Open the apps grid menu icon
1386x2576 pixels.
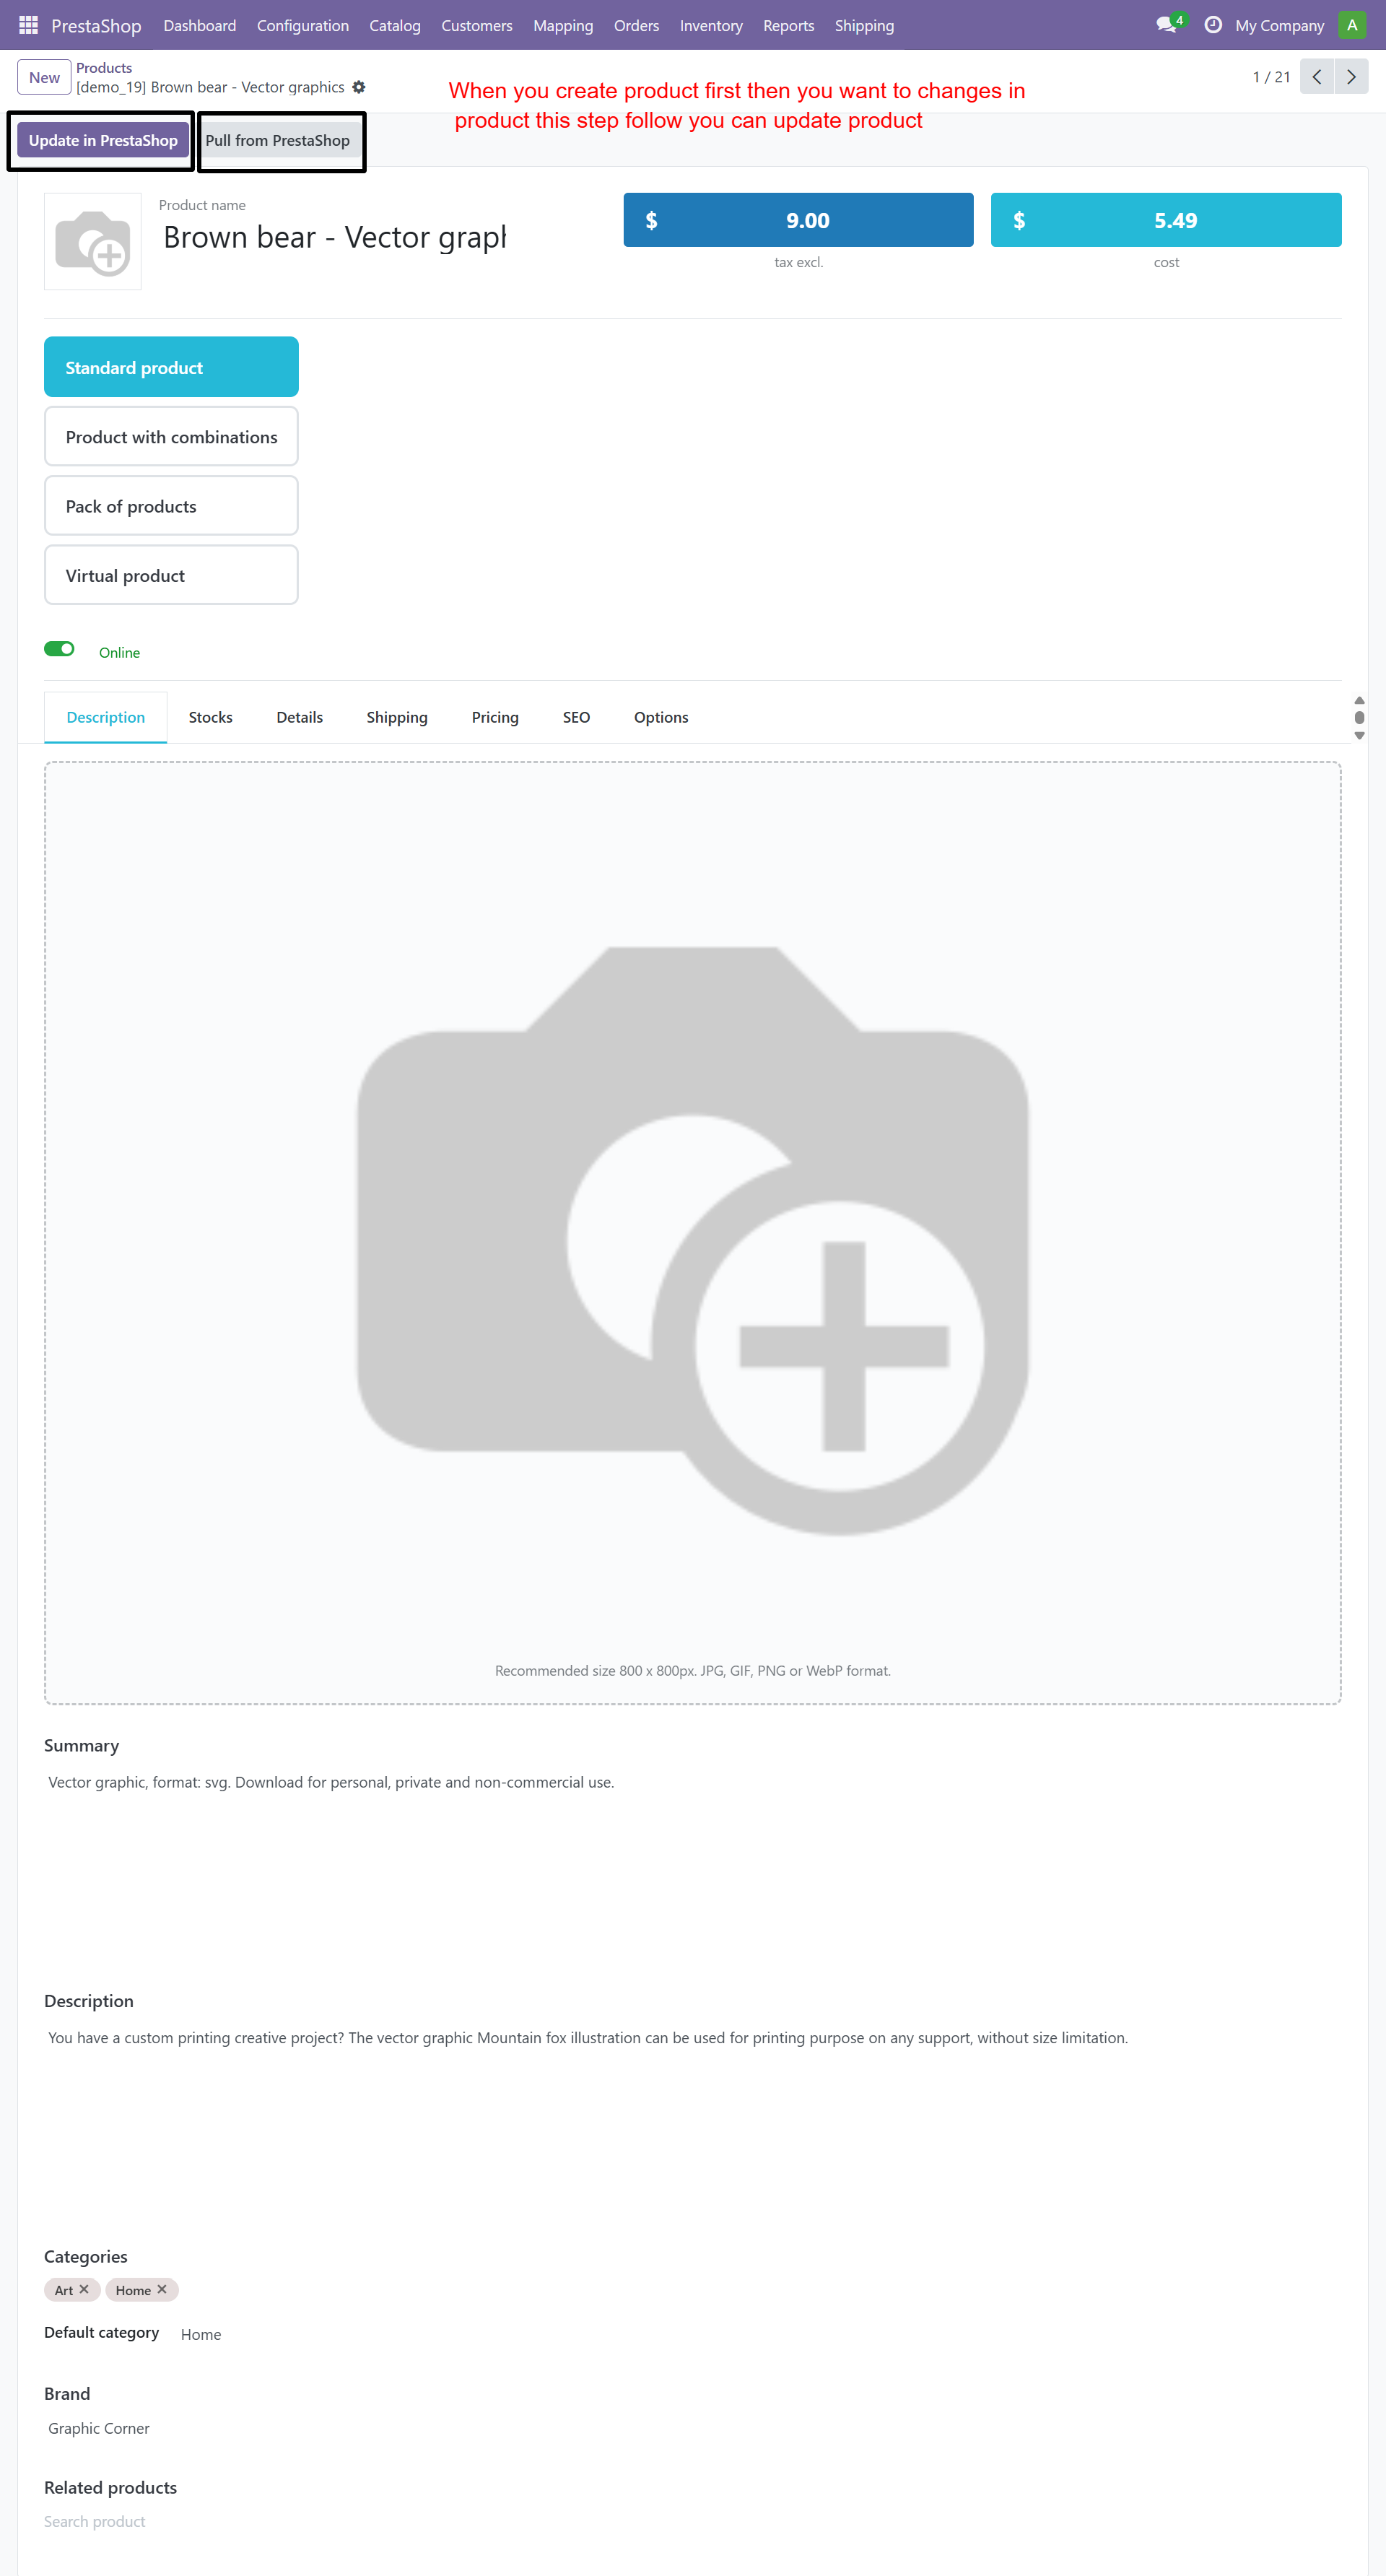[28, 25]
